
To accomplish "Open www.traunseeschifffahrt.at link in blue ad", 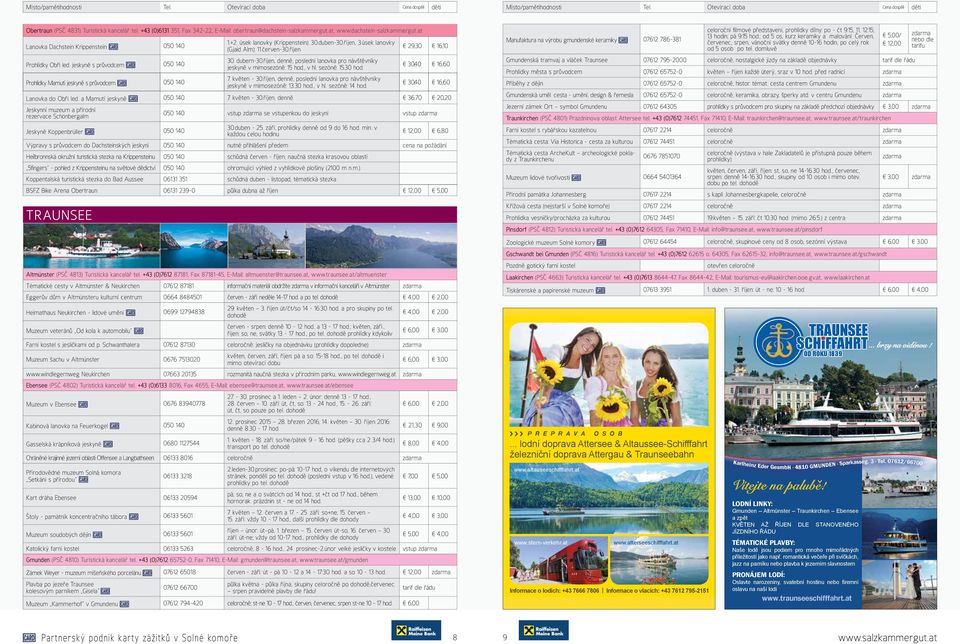I will pos(806,598).
